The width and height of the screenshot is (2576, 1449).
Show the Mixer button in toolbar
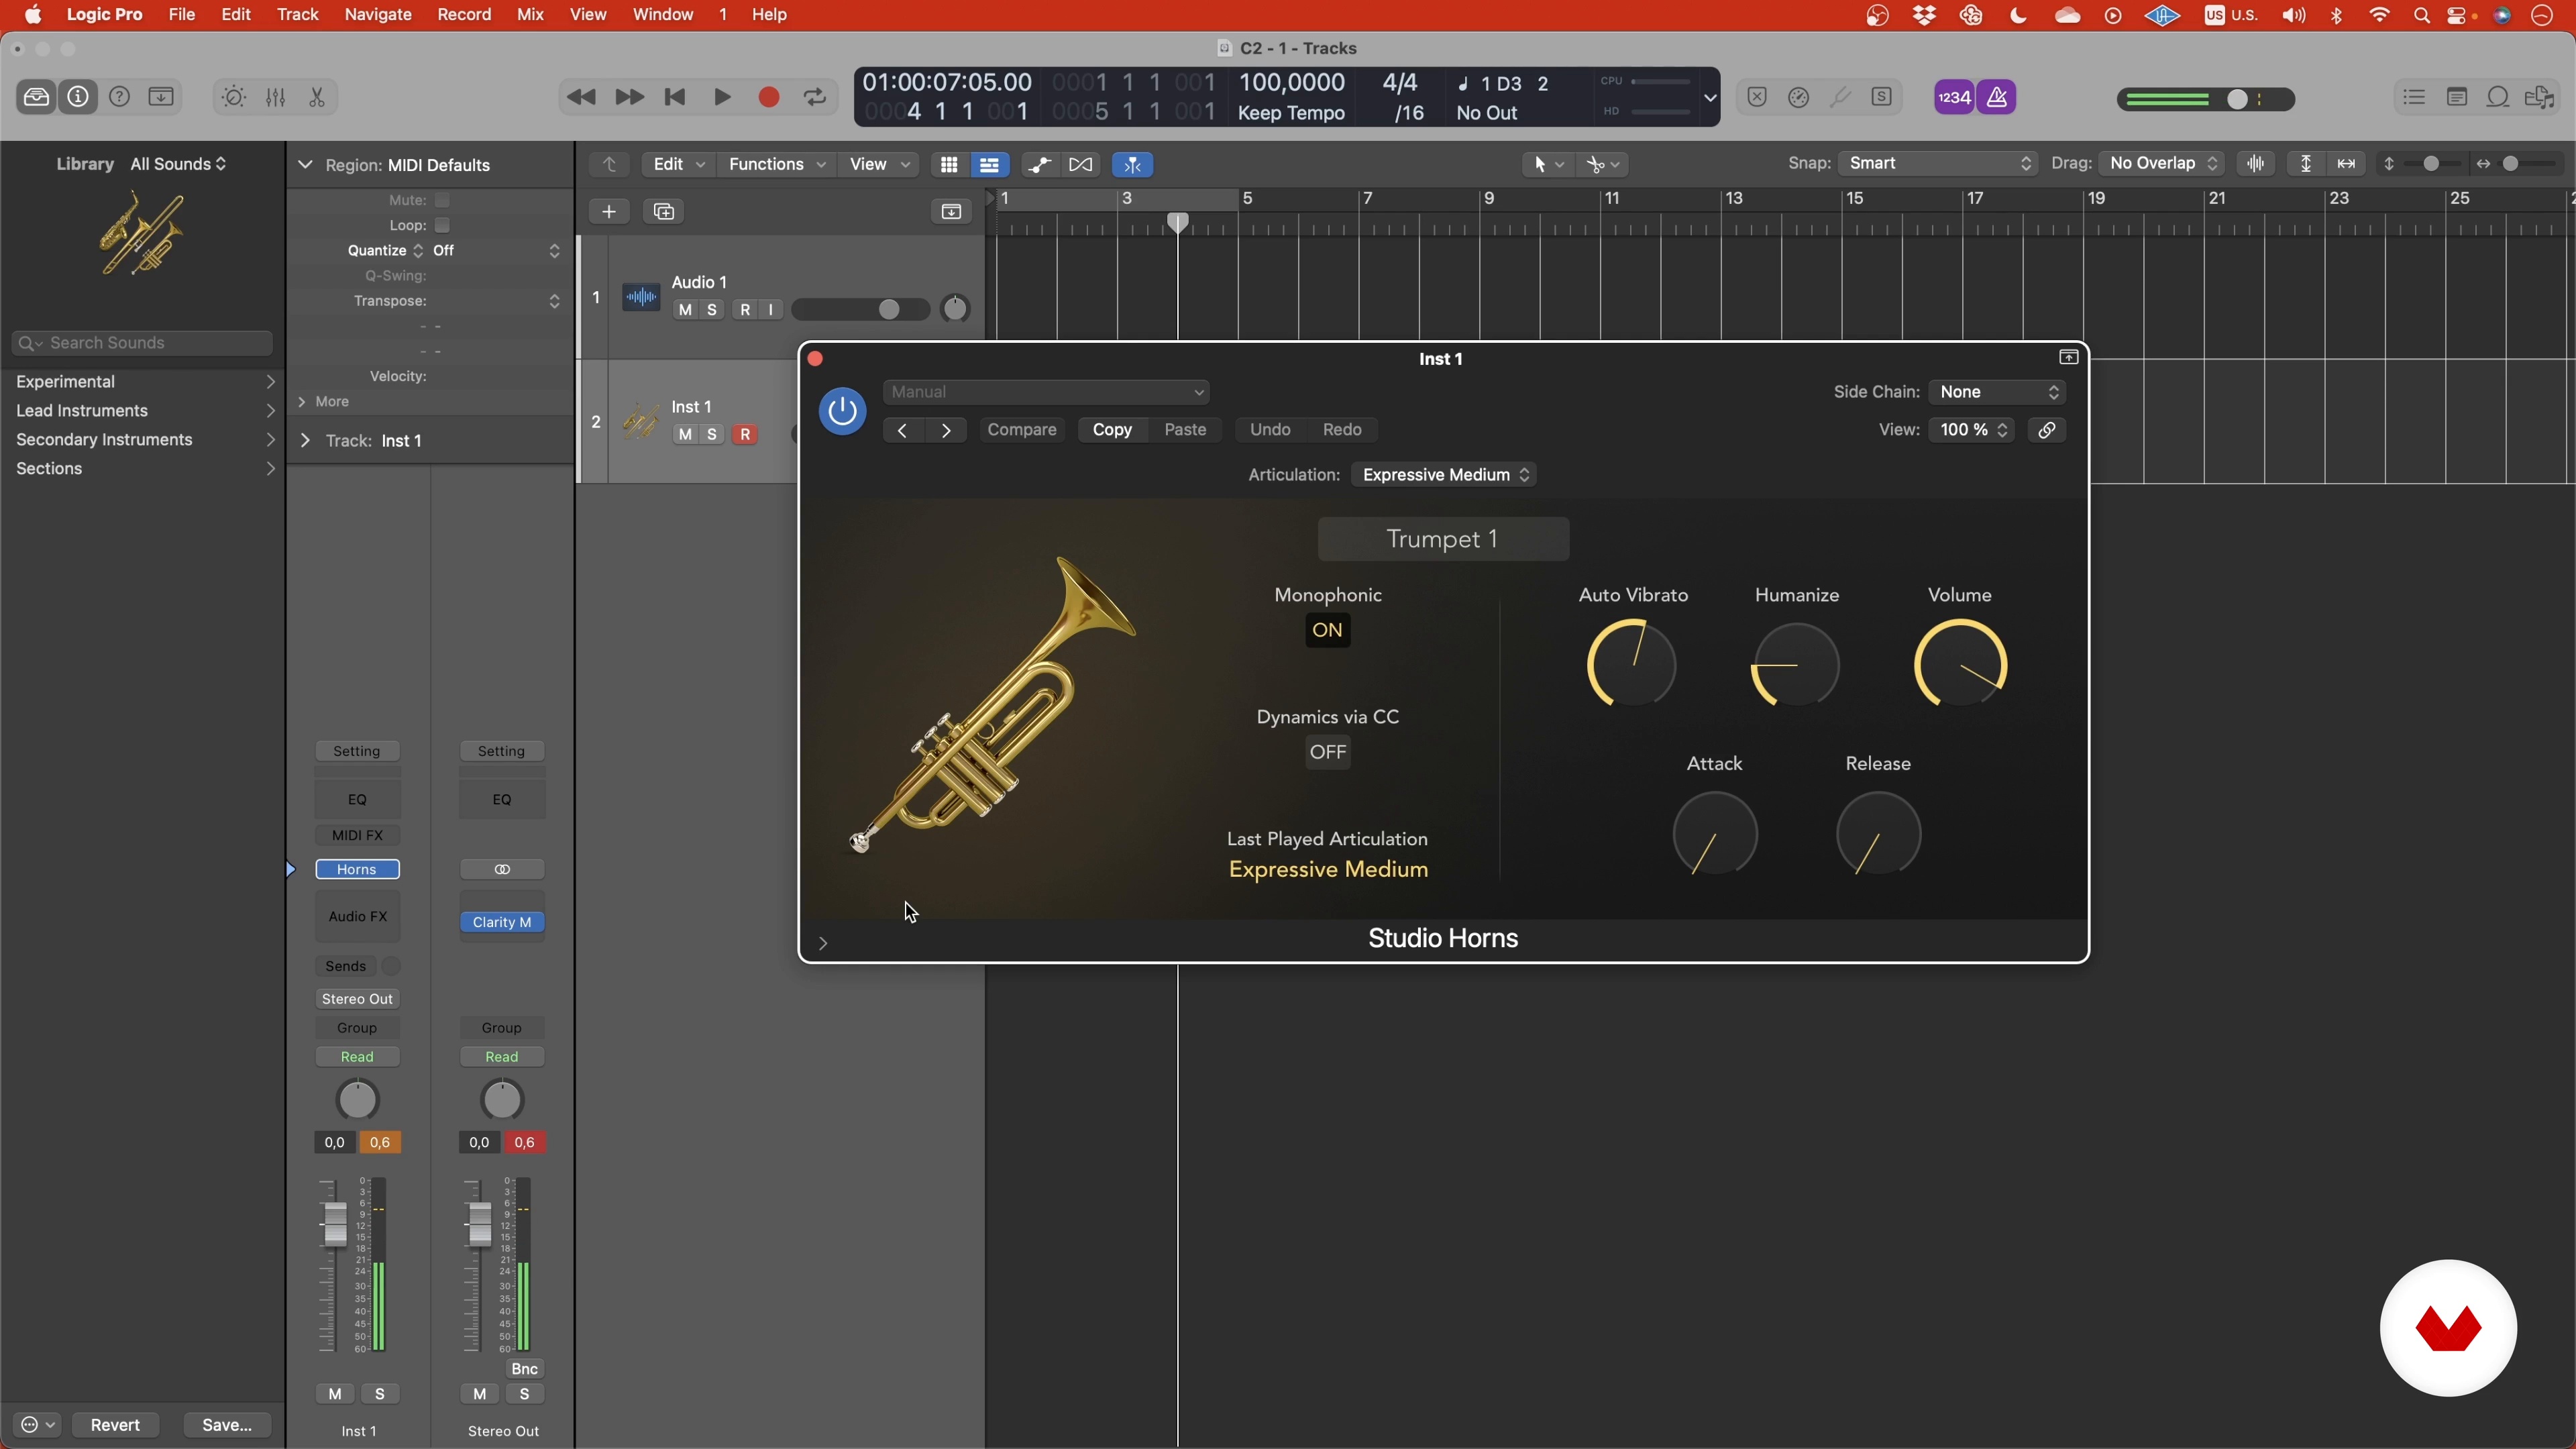pyautogui.click(x=276, y=97)
